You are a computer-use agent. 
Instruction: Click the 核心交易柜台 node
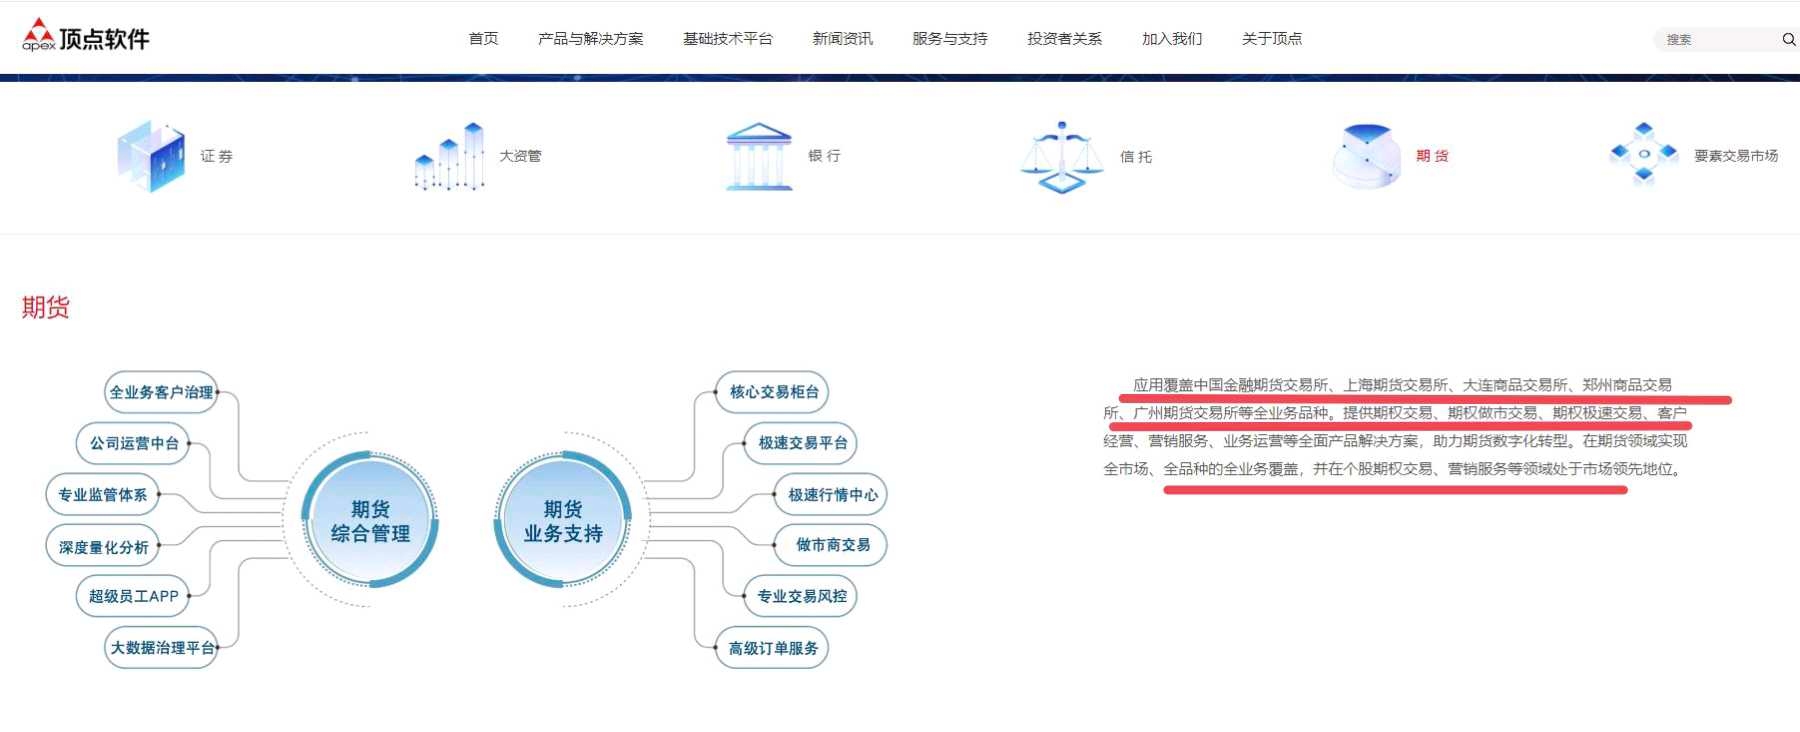pyautogui.click(x=773, y=392)
